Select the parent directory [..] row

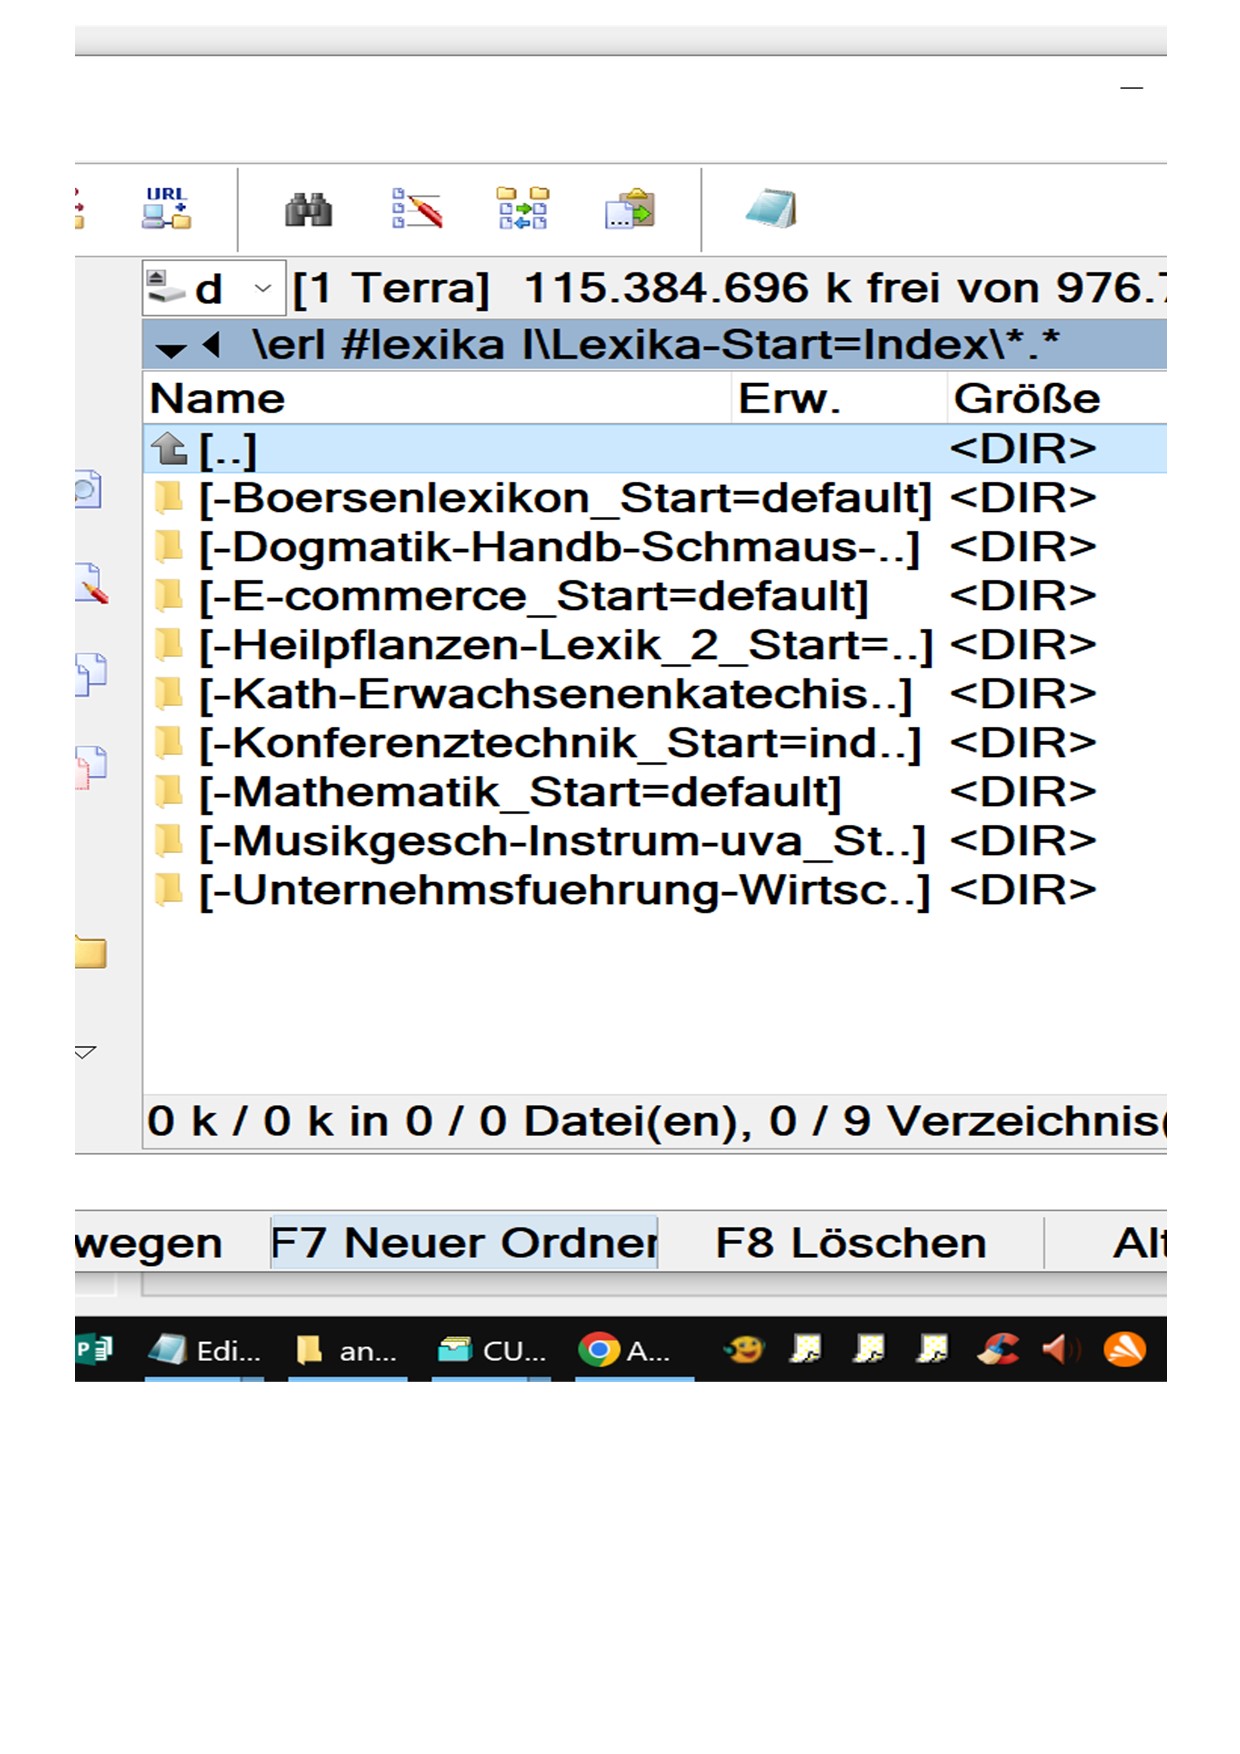(x=655, y=449)
